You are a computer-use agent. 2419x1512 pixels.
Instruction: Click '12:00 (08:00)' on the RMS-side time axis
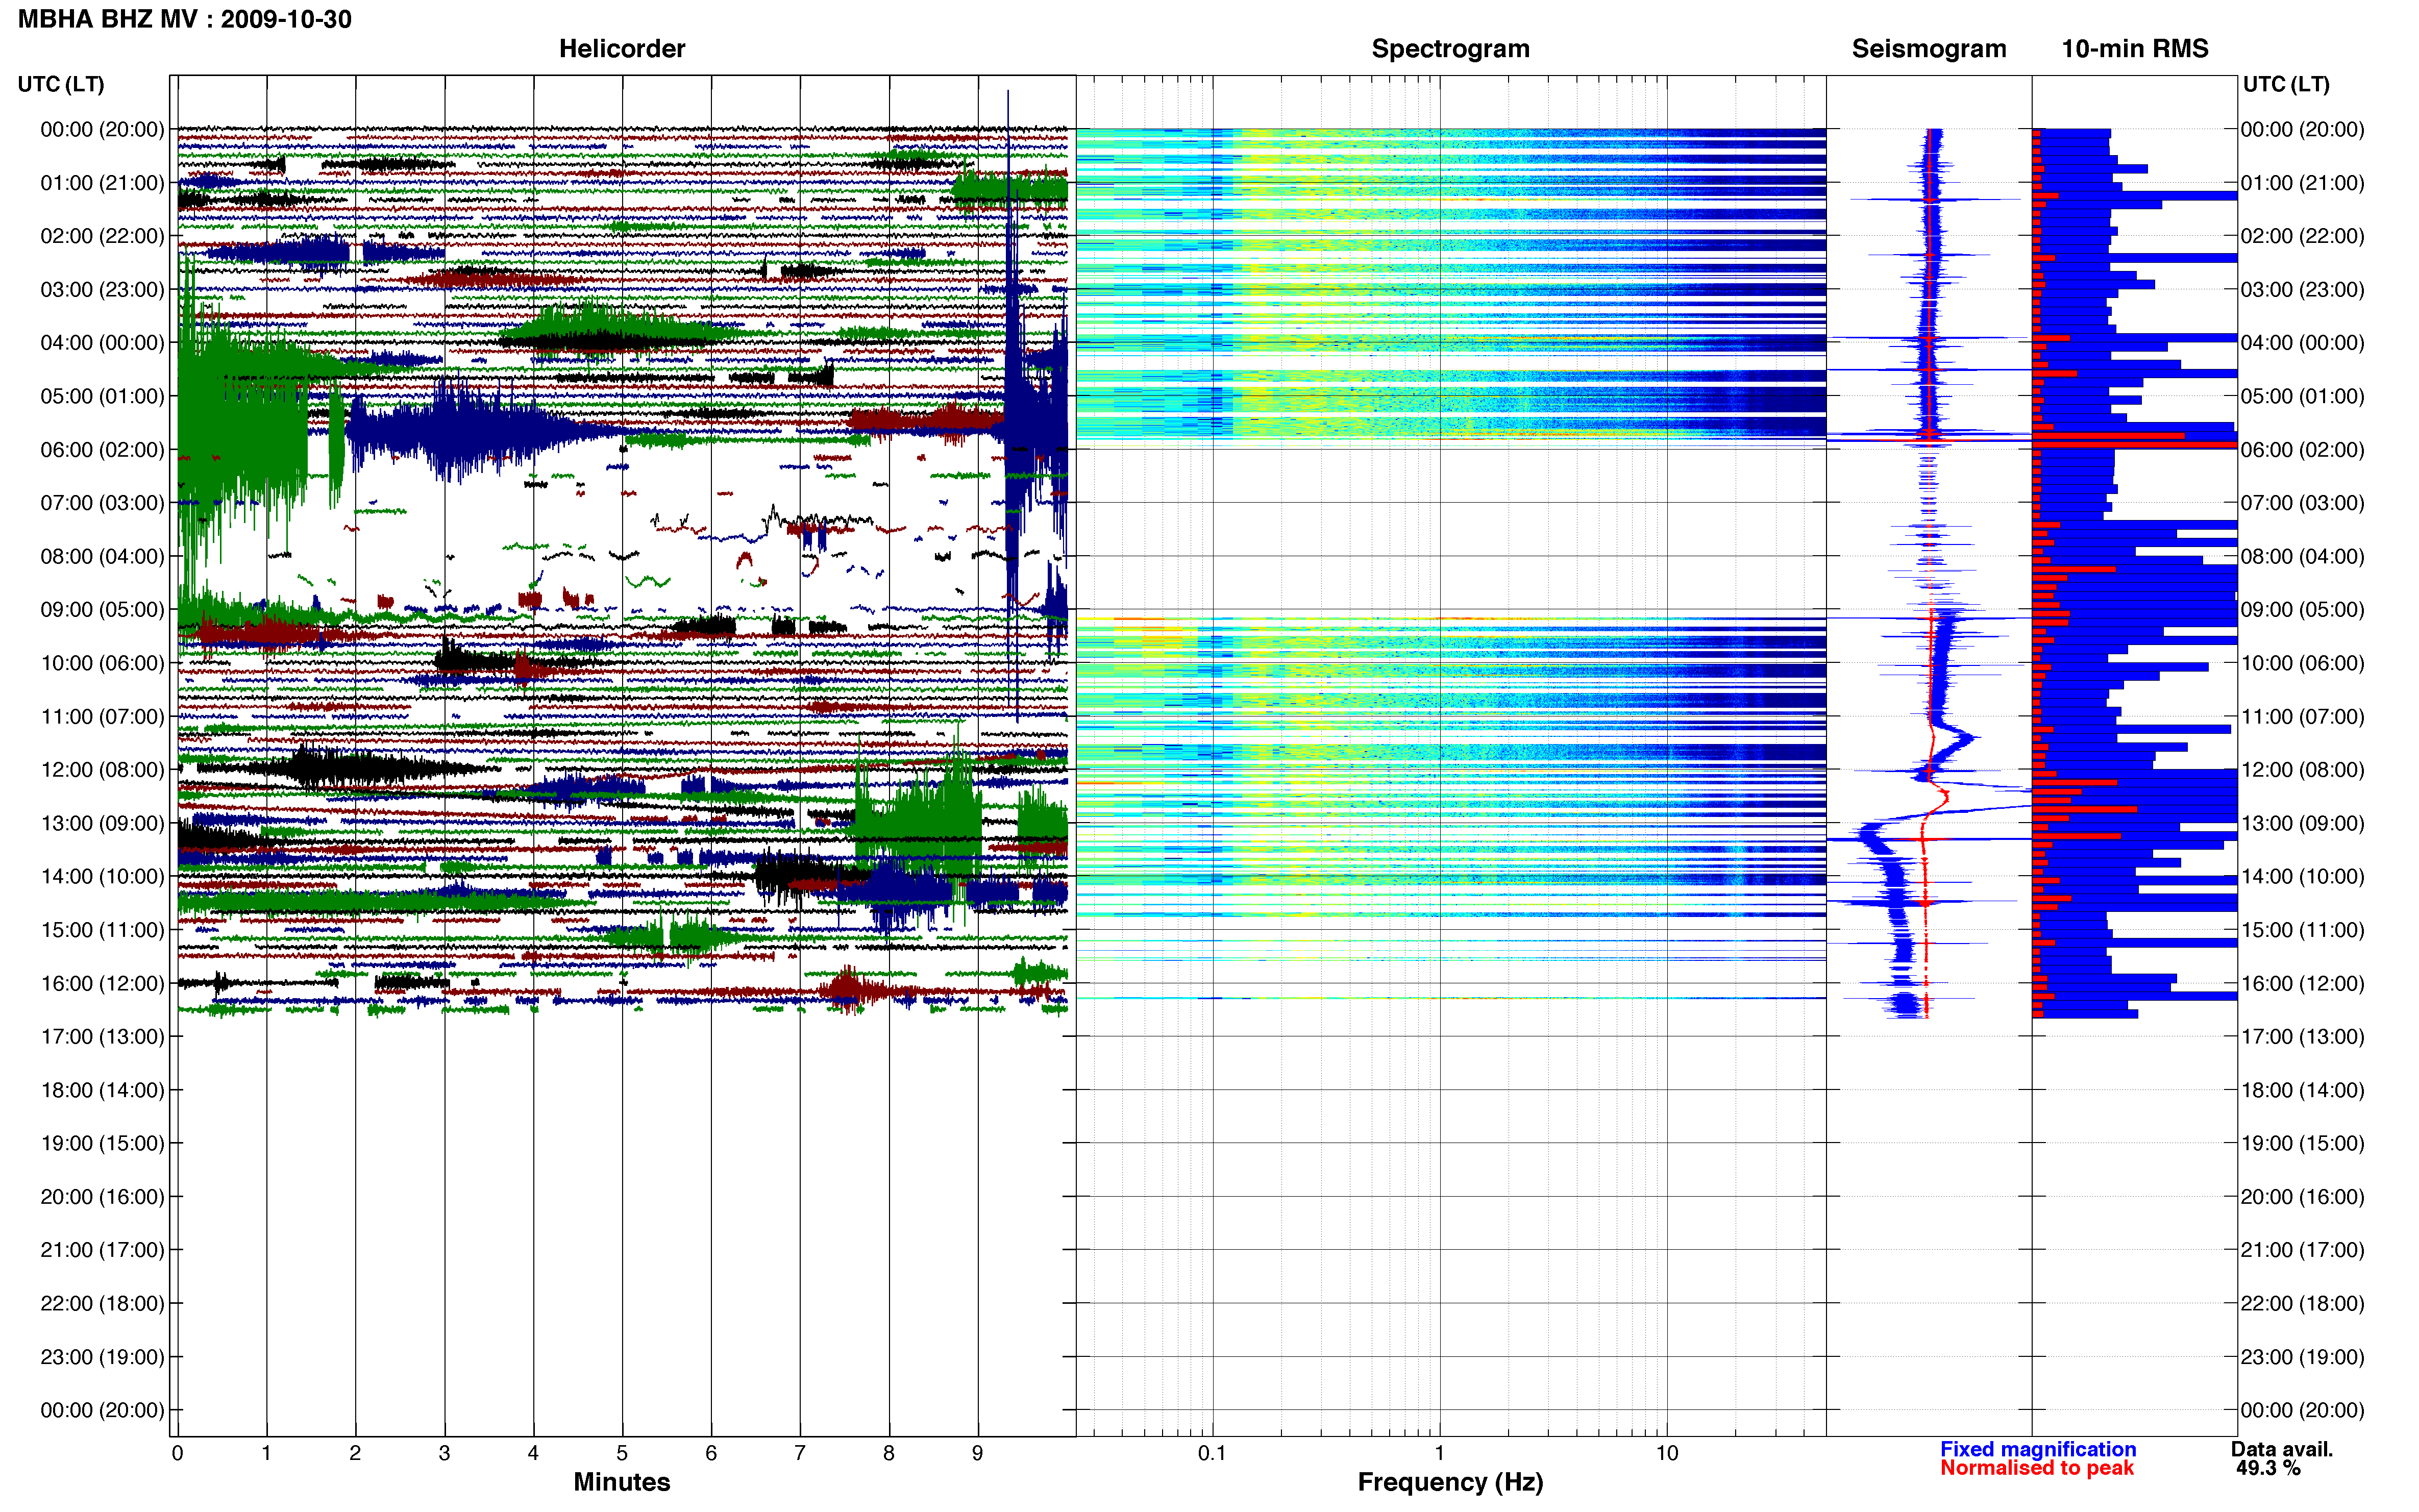pyautogui.click(x=2302, y=770)
